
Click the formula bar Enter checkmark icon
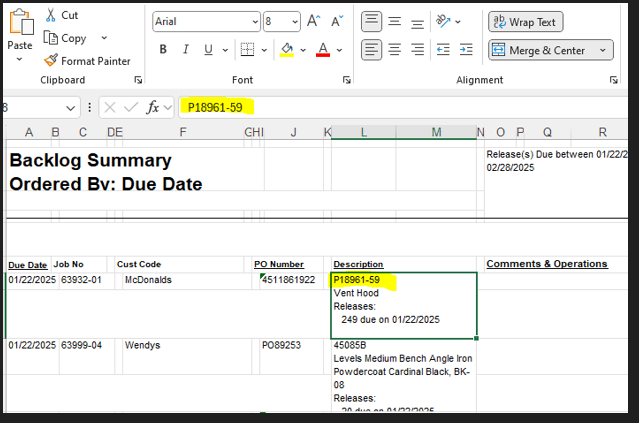click(130, 108)
